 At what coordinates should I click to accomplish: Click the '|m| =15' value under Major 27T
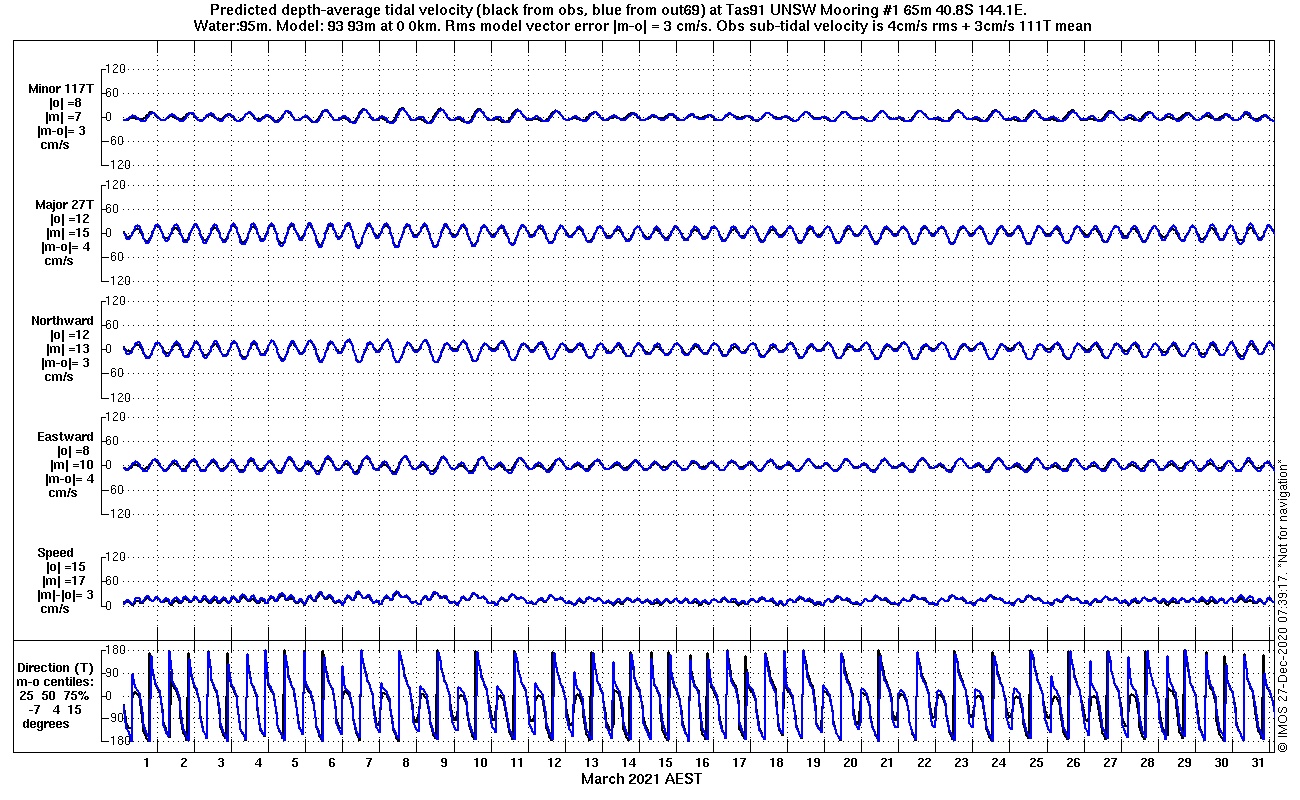(x=69, y=233)
